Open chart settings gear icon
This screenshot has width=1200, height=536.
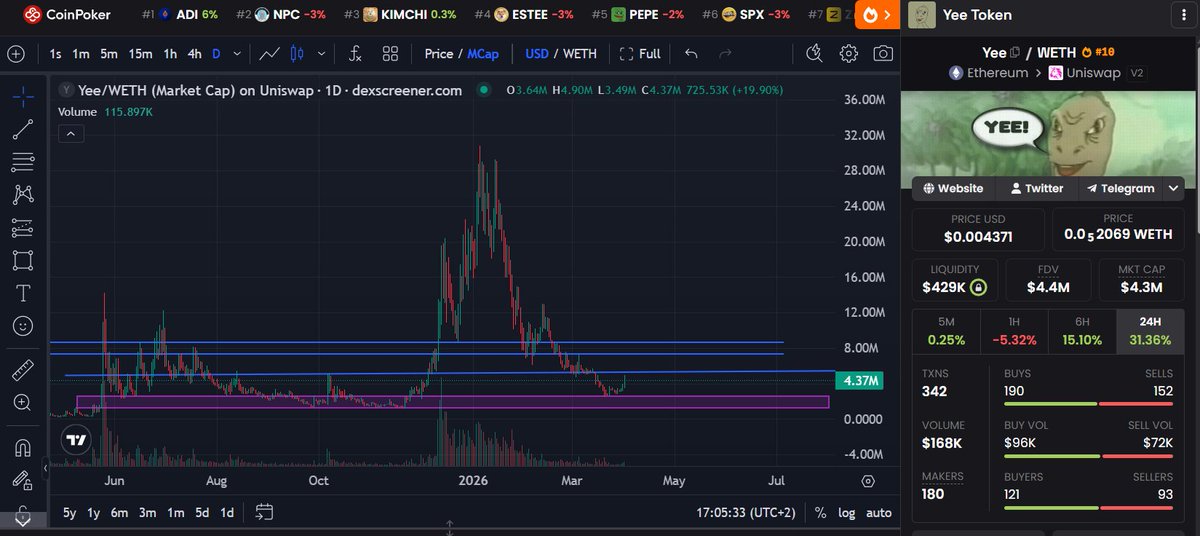pyautogui.click(x=848, y=54)
